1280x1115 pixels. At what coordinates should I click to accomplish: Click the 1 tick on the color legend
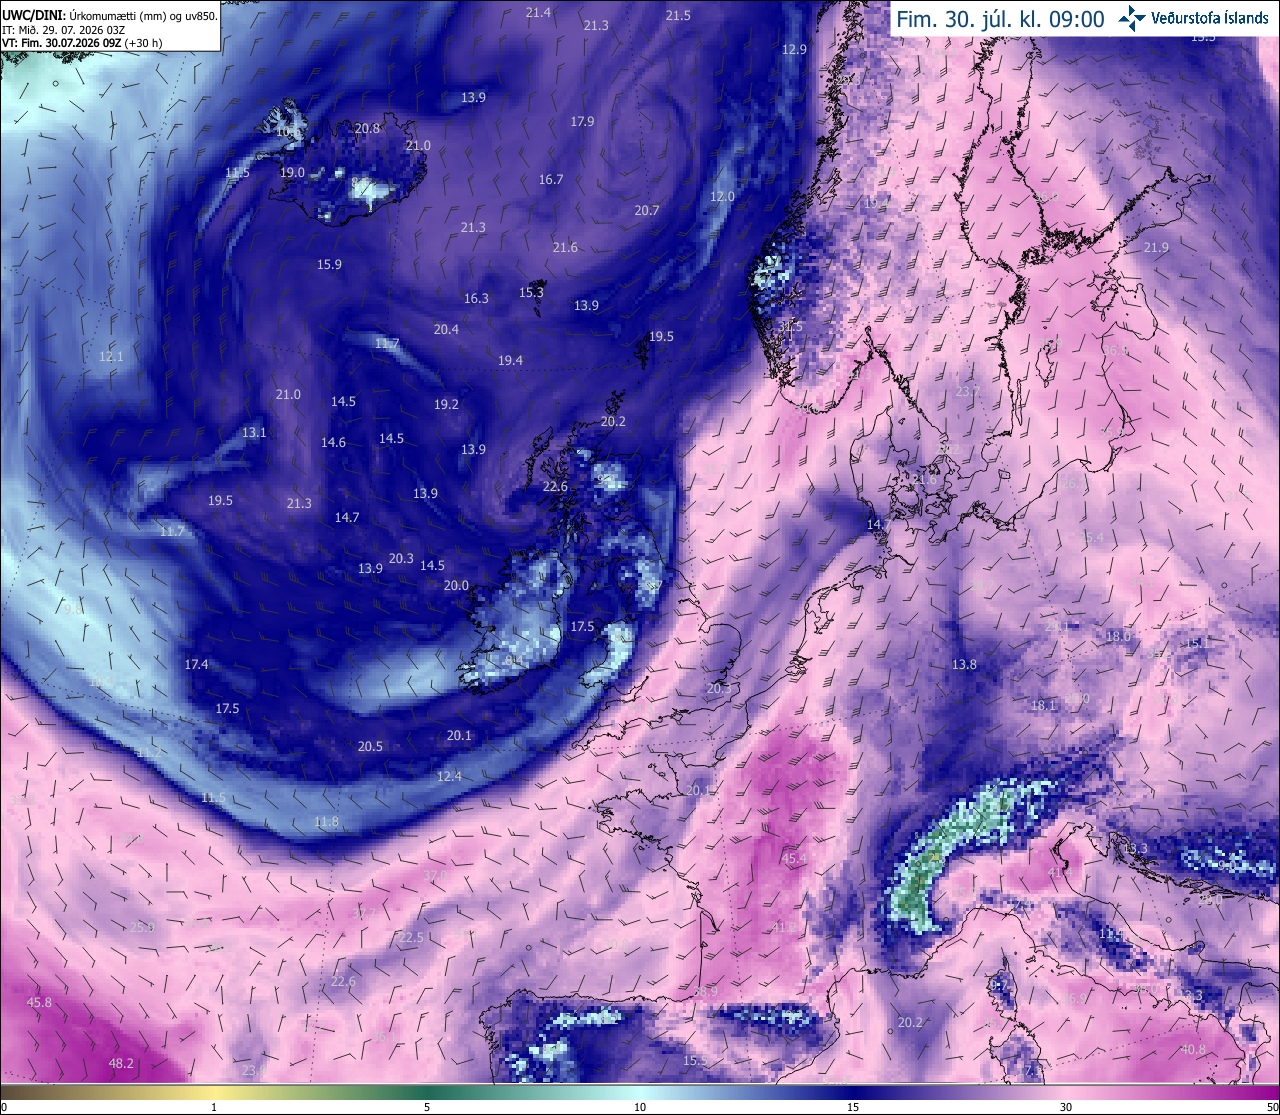214,1107
